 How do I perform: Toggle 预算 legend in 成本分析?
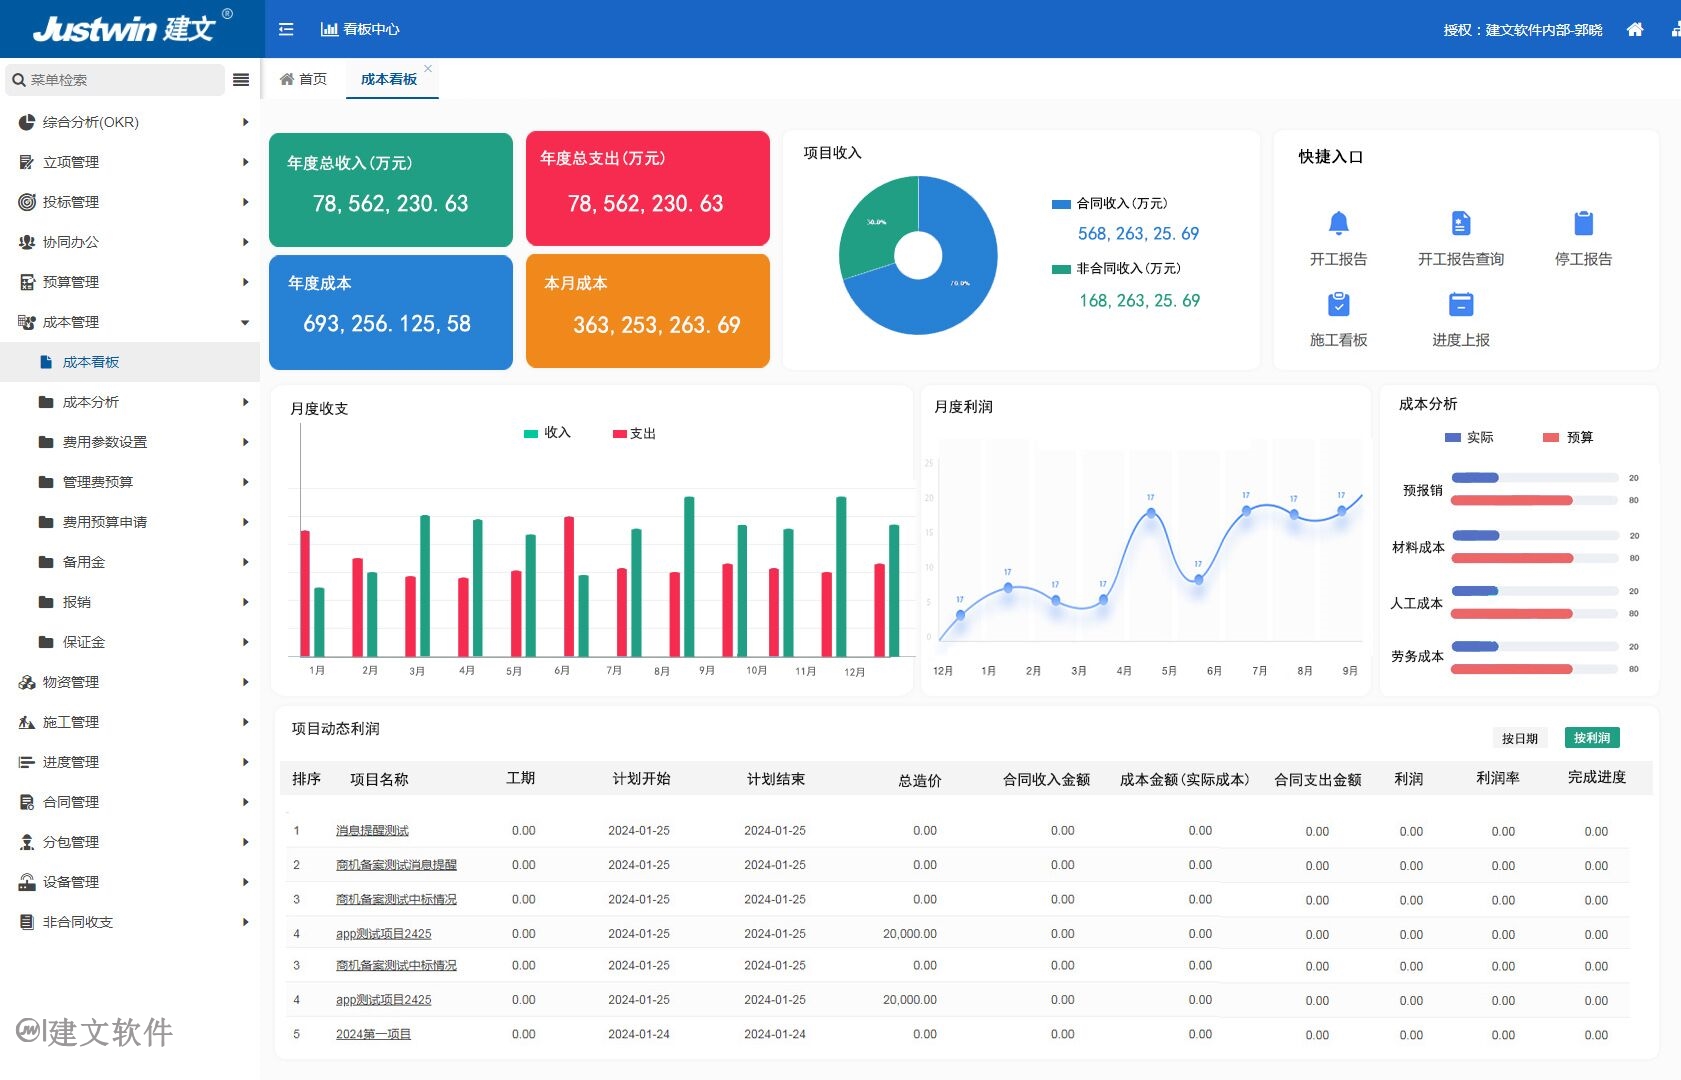coord(1568,437)
